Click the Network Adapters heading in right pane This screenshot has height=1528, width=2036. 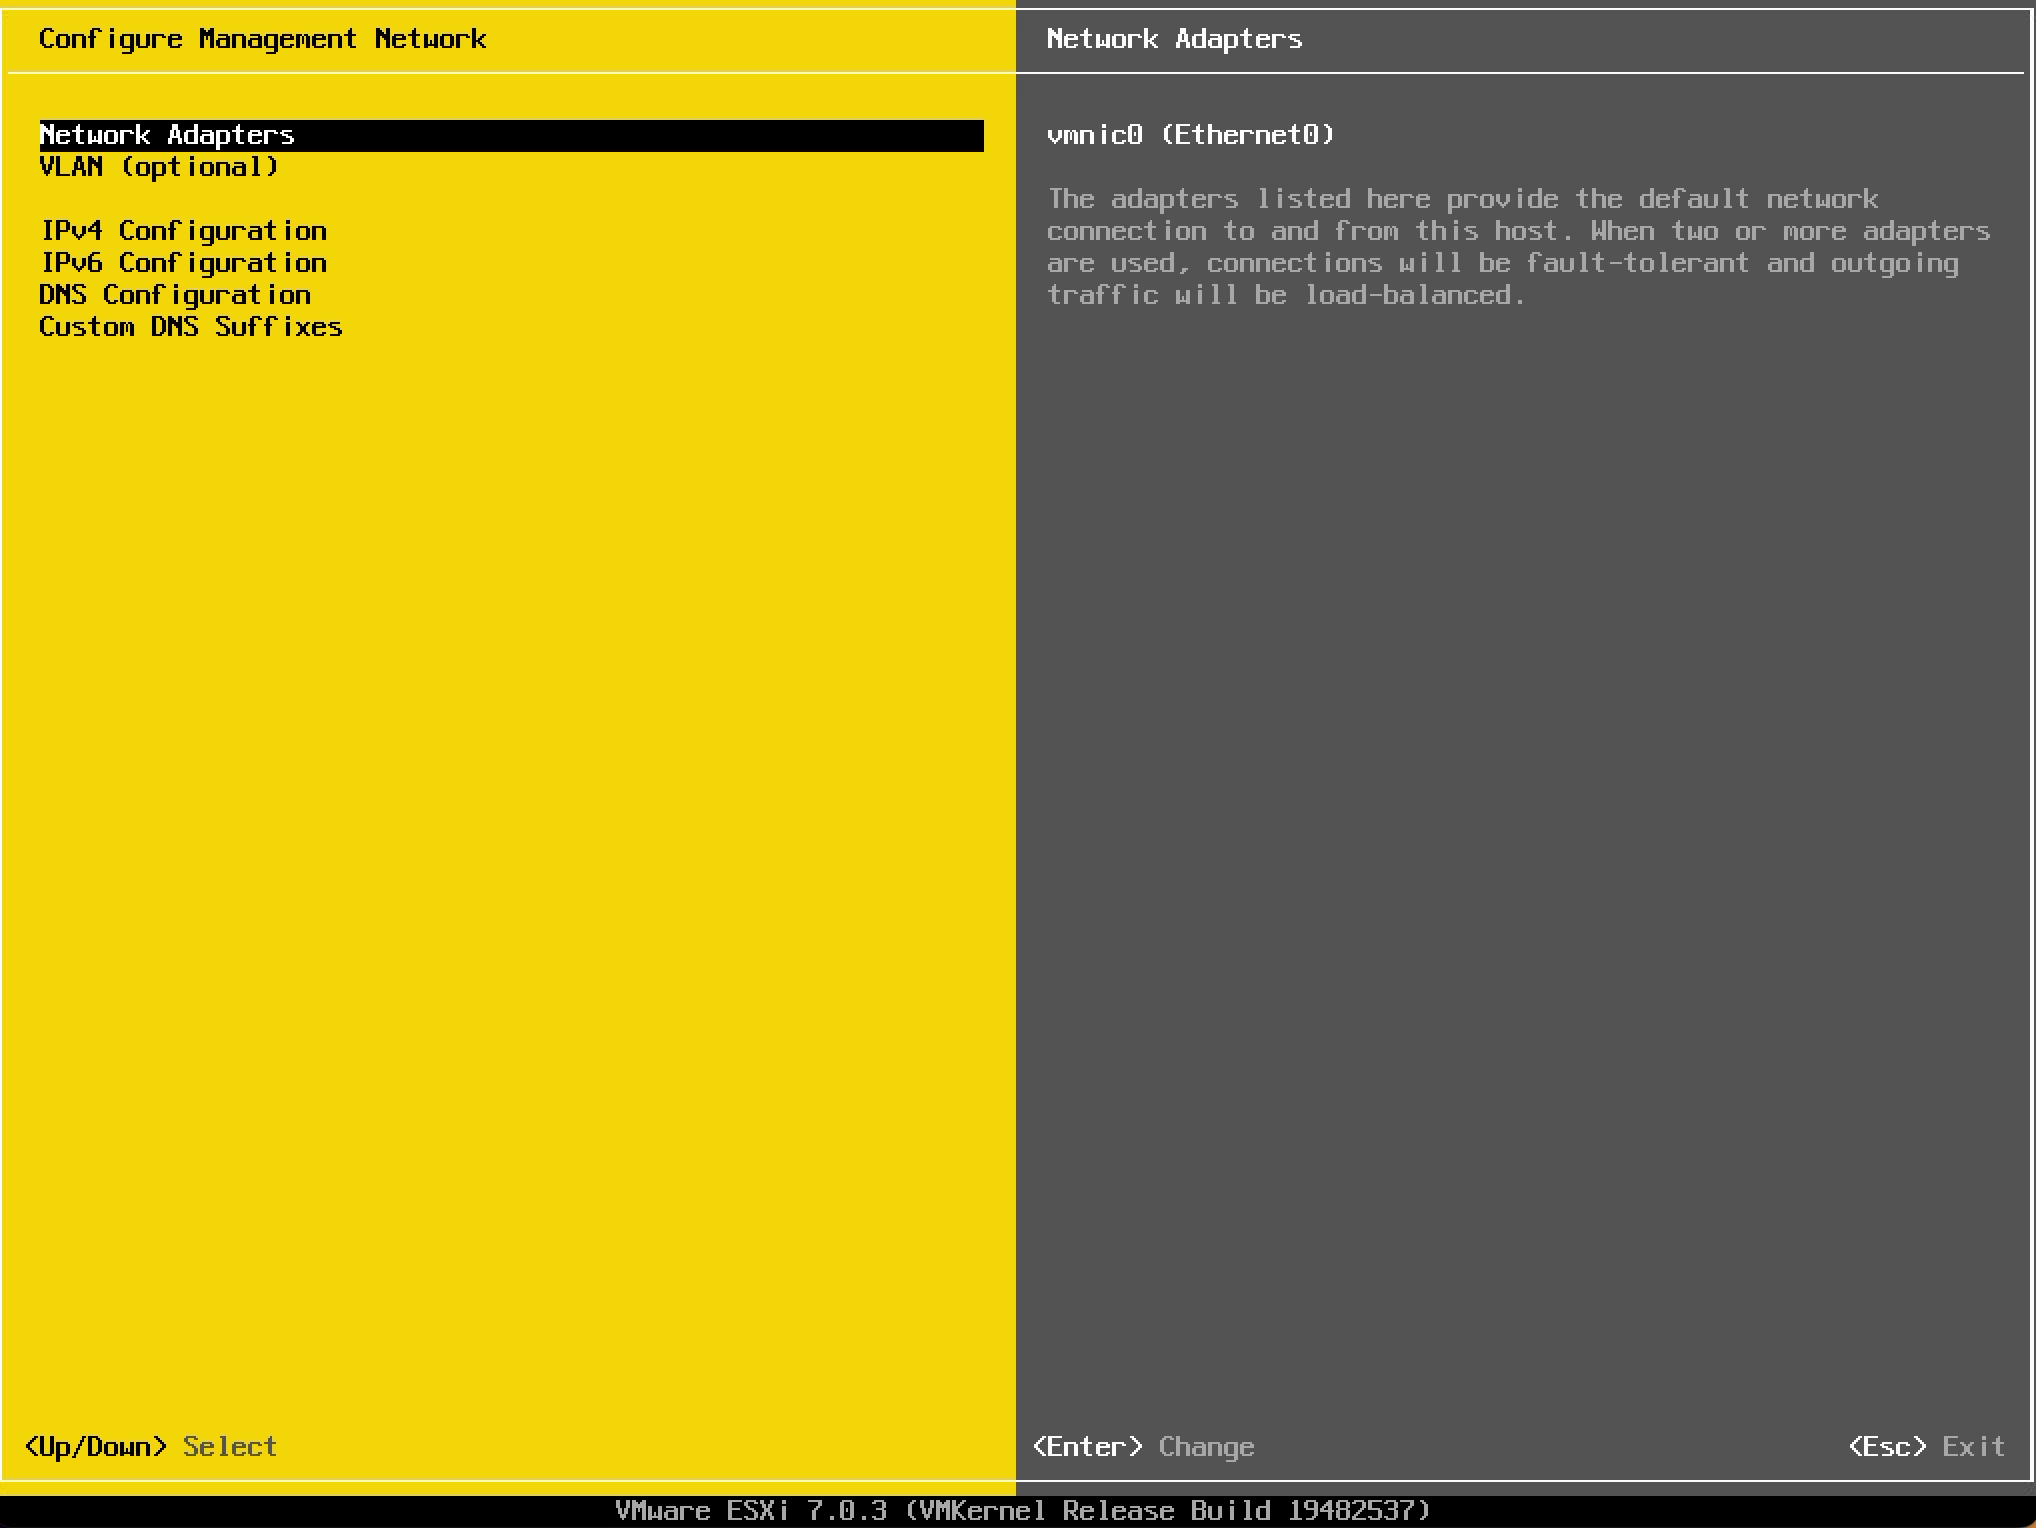pos(1174,39)
